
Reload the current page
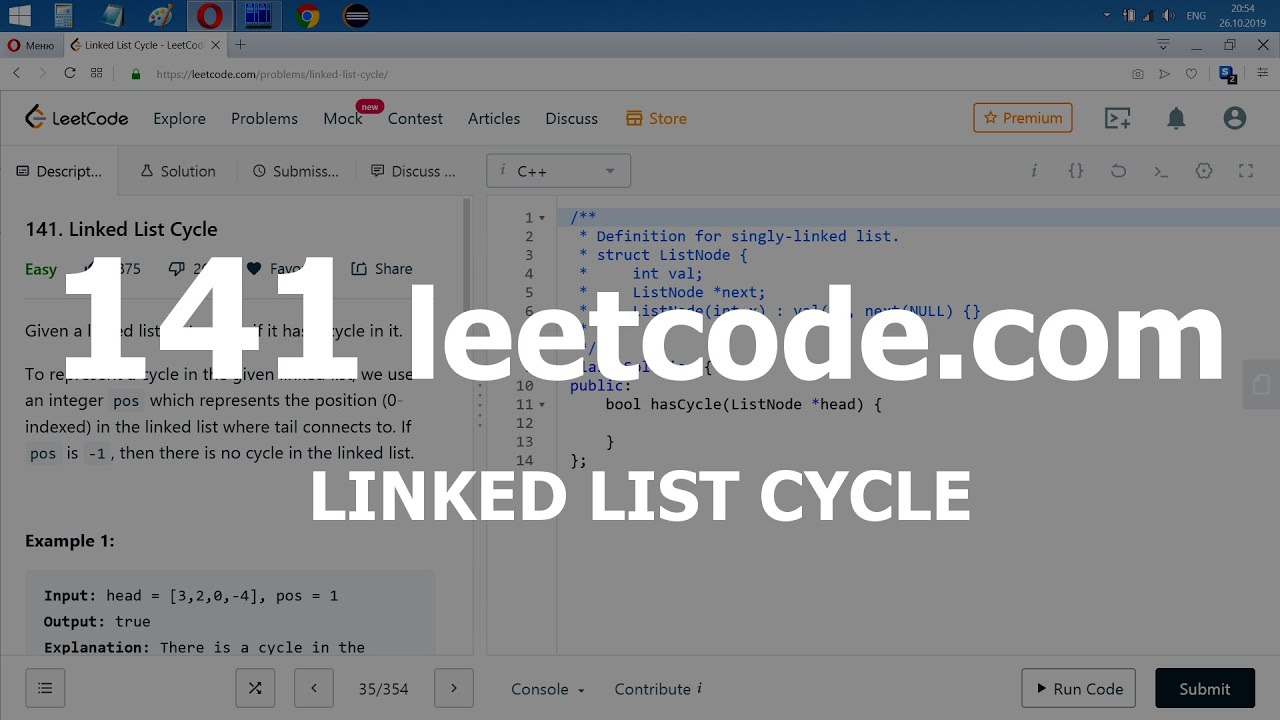click(69, 73)
